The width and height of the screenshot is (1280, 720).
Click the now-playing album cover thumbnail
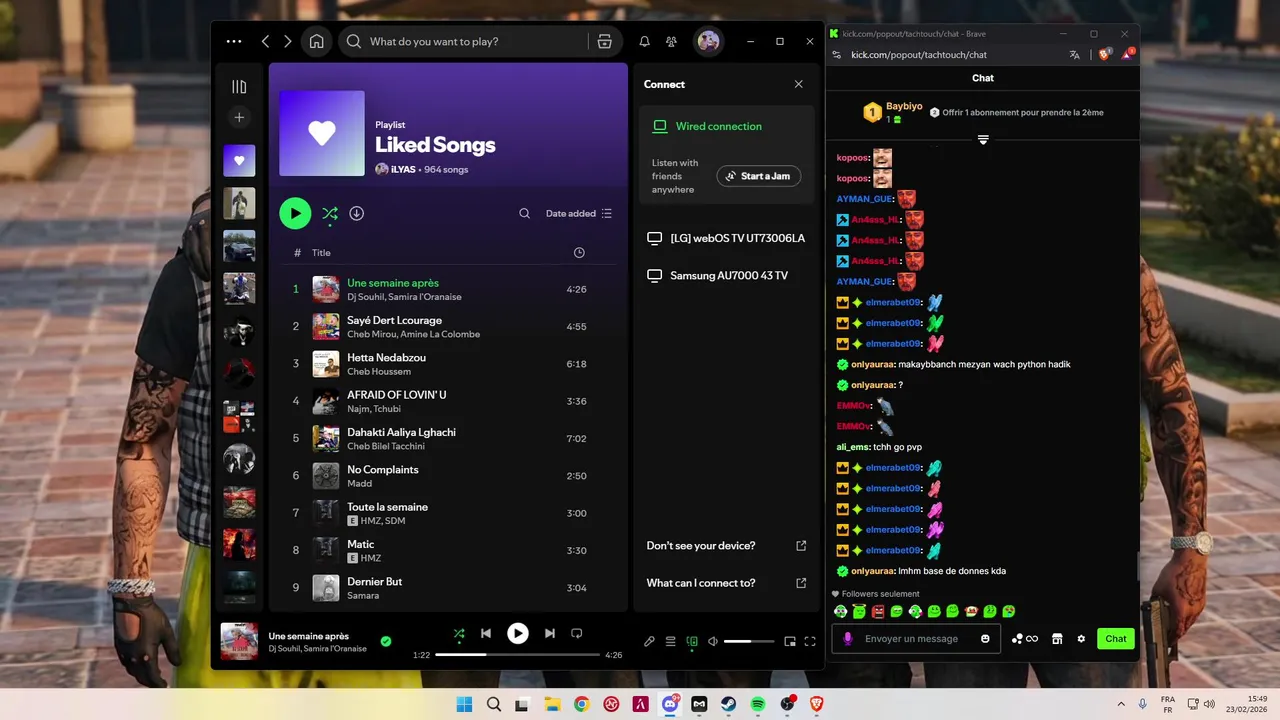click(x=239, y=641)
